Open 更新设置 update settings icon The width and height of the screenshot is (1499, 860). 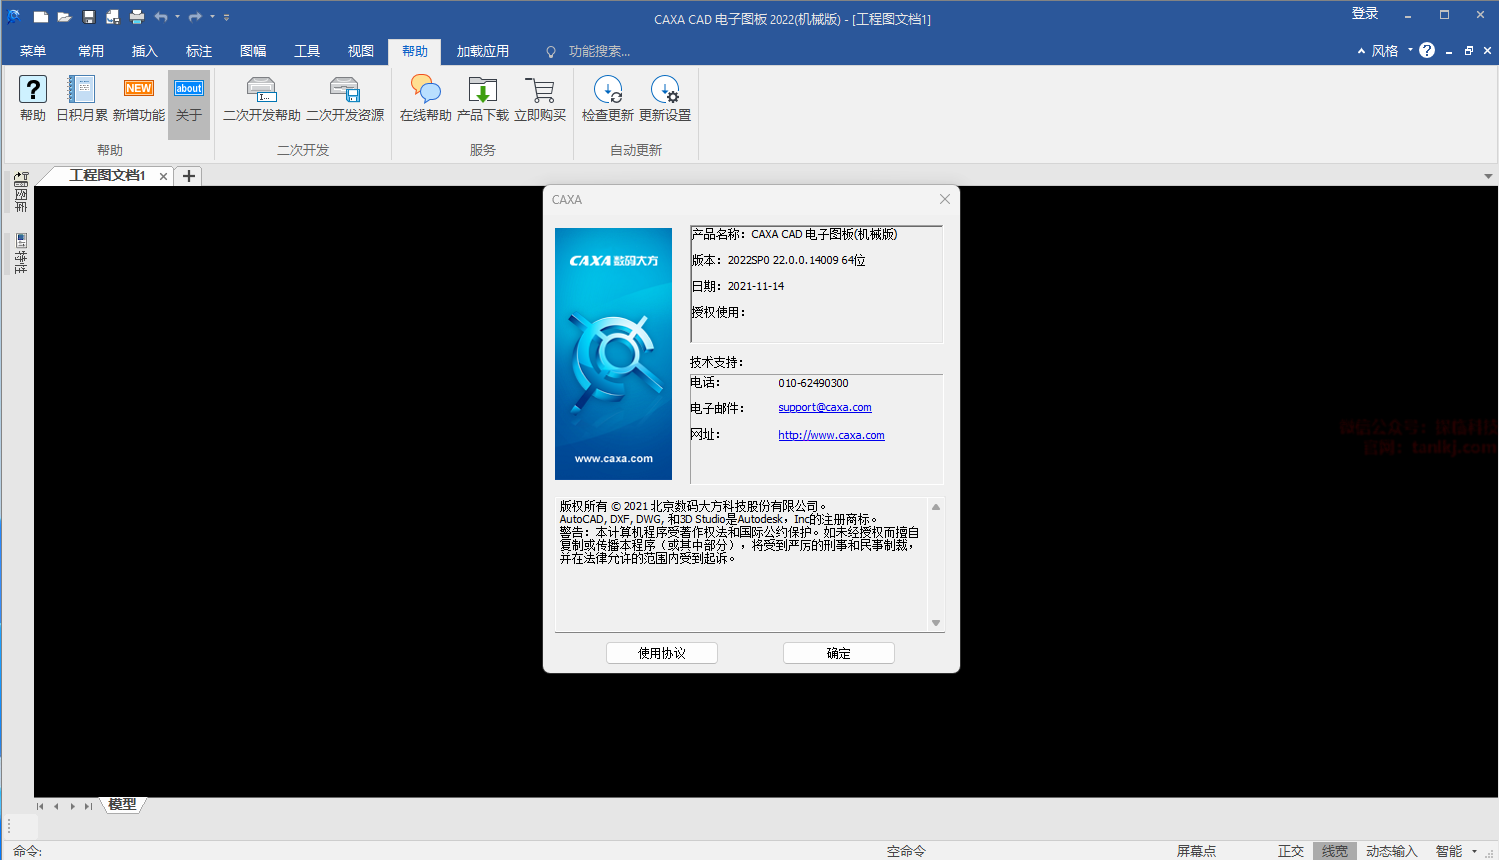665,91
